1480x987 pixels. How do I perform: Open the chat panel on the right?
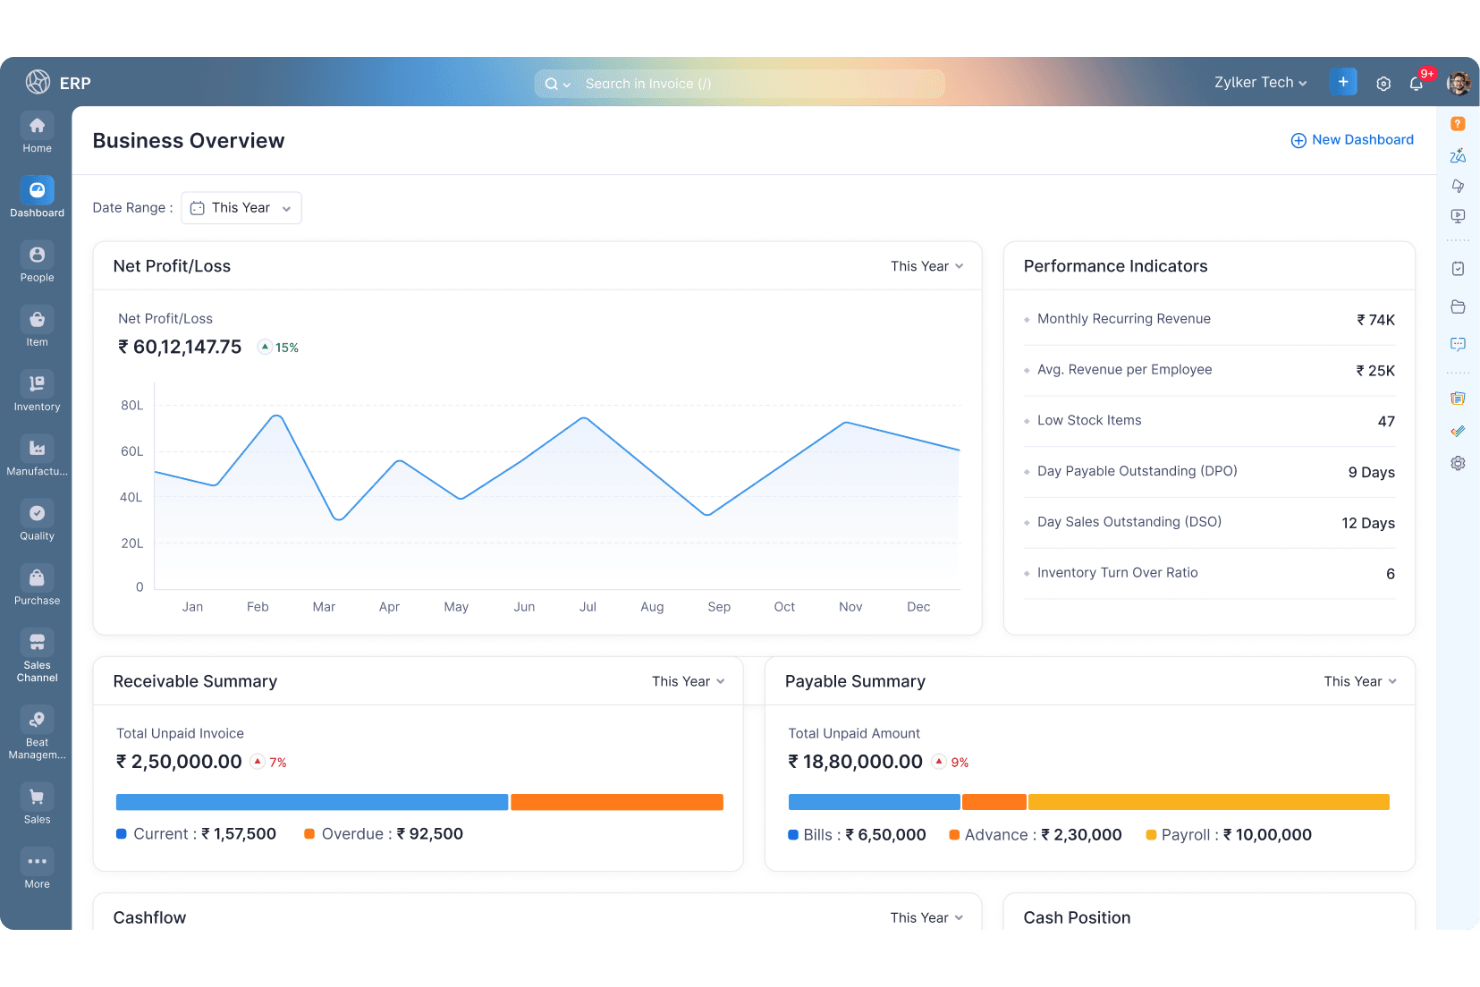(x=1458, y=344)
